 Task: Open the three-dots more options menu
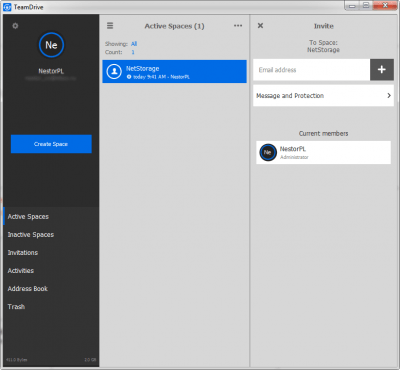238,26
